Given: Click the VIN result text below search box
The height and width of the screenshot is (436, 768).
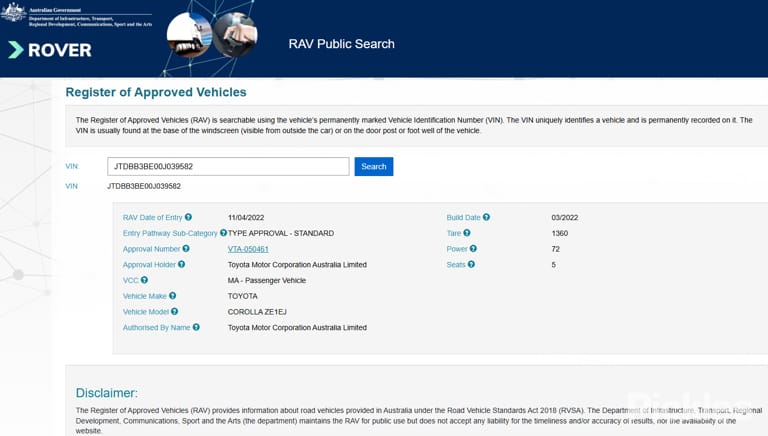Looking at the screenshot, I should tap(144, 186).
